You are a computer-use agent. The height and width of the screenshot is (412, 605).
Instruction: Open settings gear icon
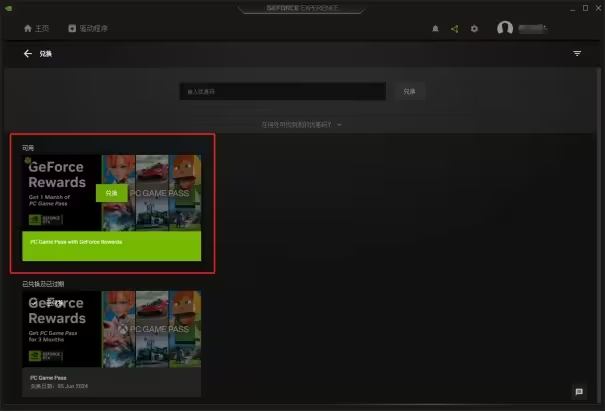point(474,29)
